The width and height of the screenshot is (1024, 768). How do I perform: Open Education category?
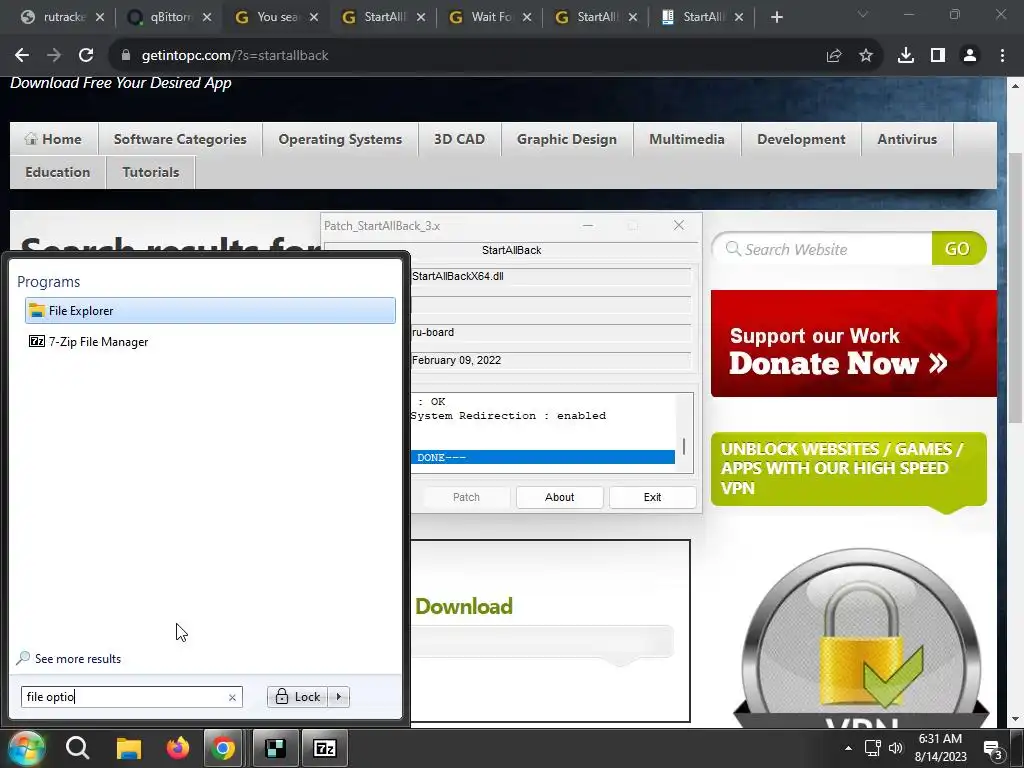point(57,172)
